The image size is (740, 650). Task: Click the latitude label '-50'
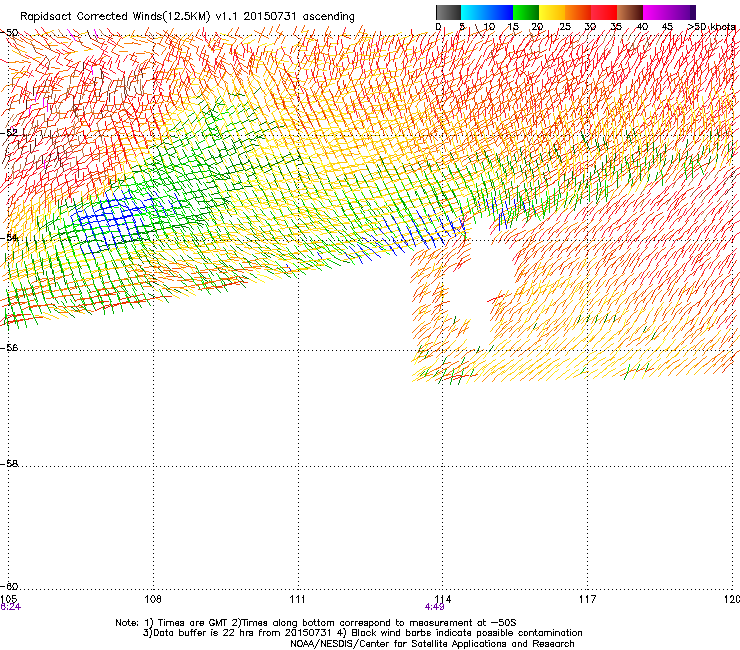point(10,33)
